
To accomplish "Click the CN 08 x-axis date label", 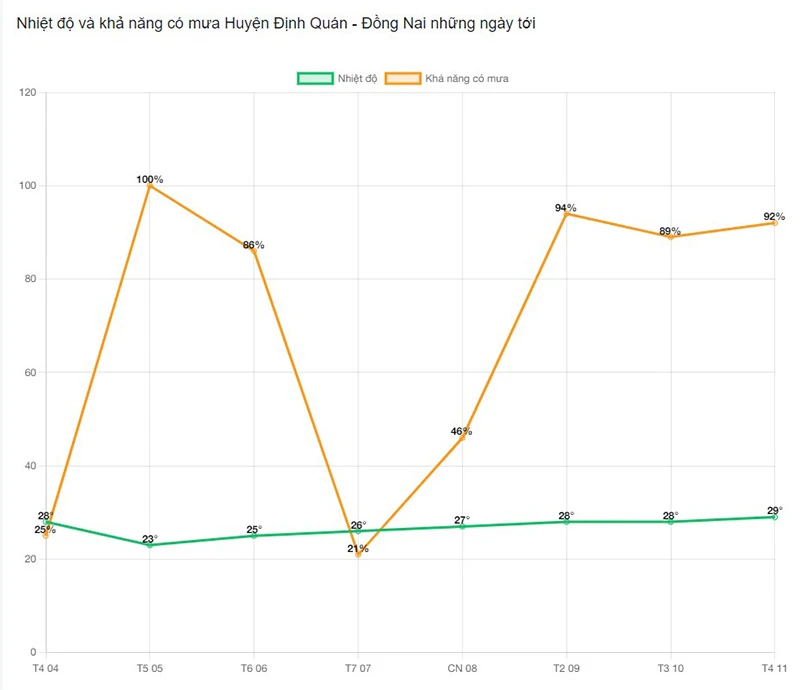I will pyautogui.click(x=462, y=668).
